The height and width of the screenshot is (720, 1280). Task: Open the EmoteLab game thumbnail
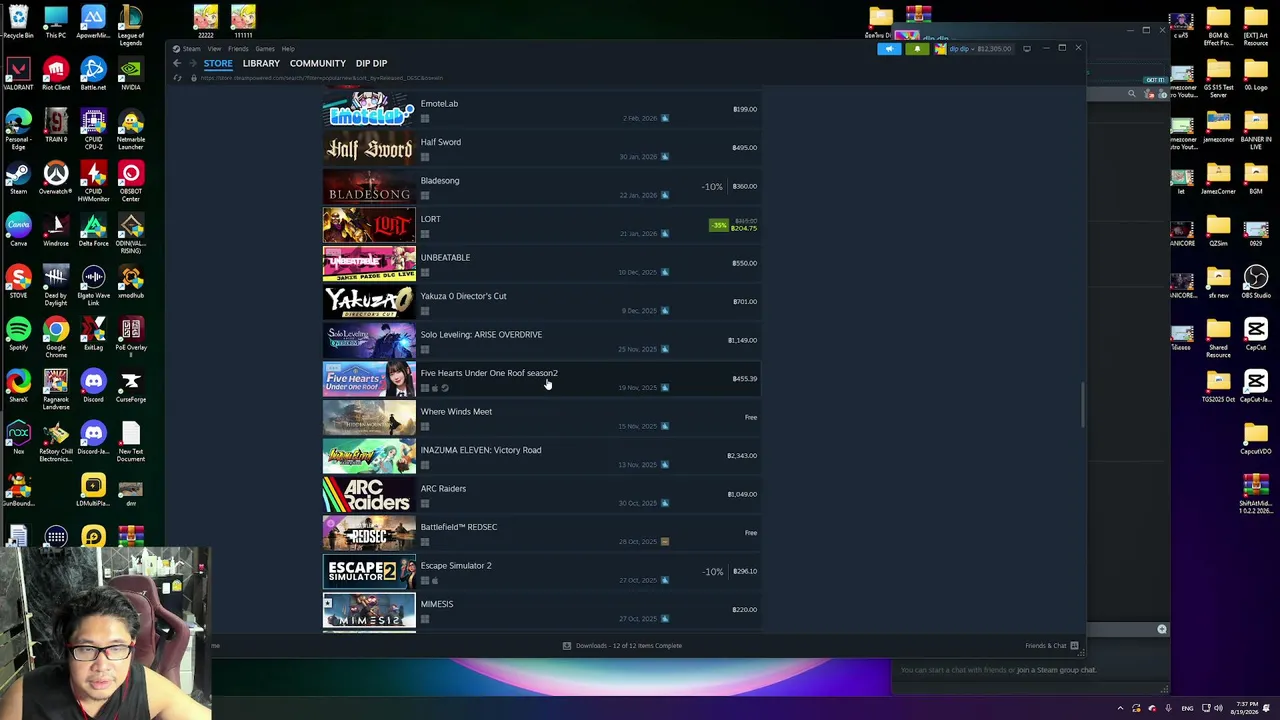click(369, 109)
